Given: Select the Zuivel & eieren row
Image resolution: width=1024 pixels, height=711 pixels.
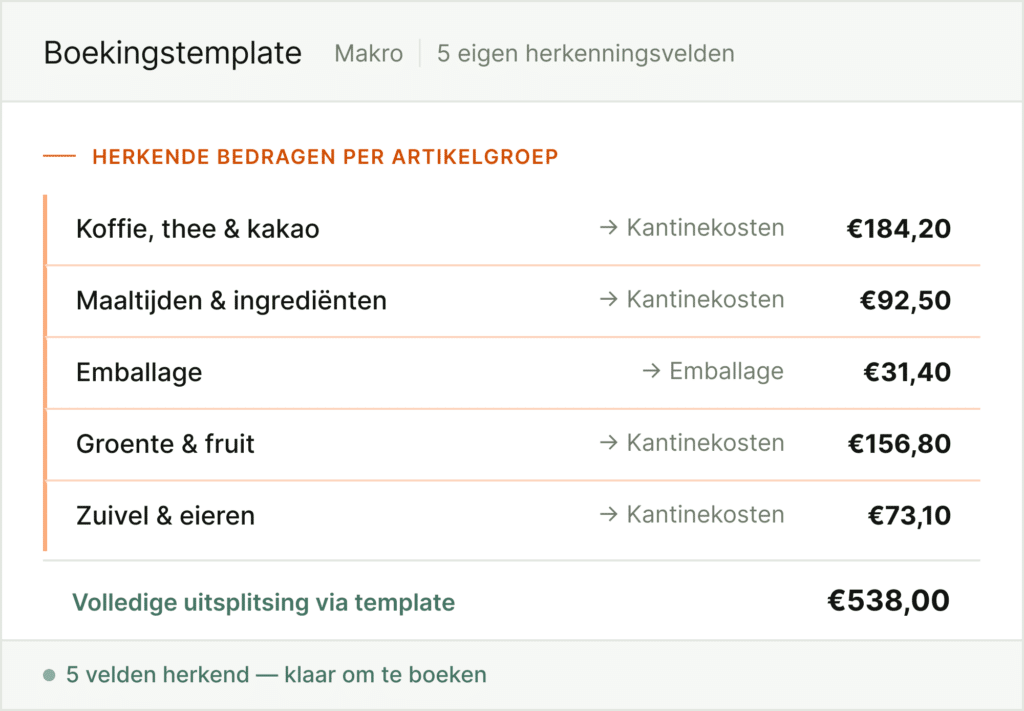Looking at the screenshot, I should (165, 516).
